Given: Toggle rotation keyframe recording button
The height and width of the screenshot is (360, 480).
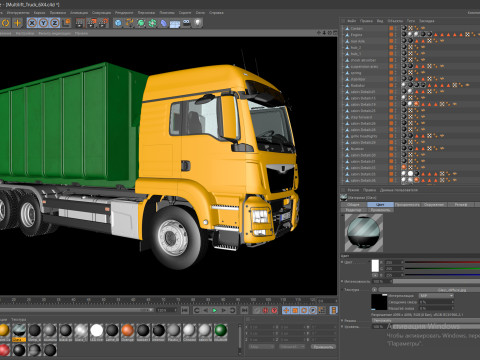Looking at the screenshot, I should (x=304, y=310).
